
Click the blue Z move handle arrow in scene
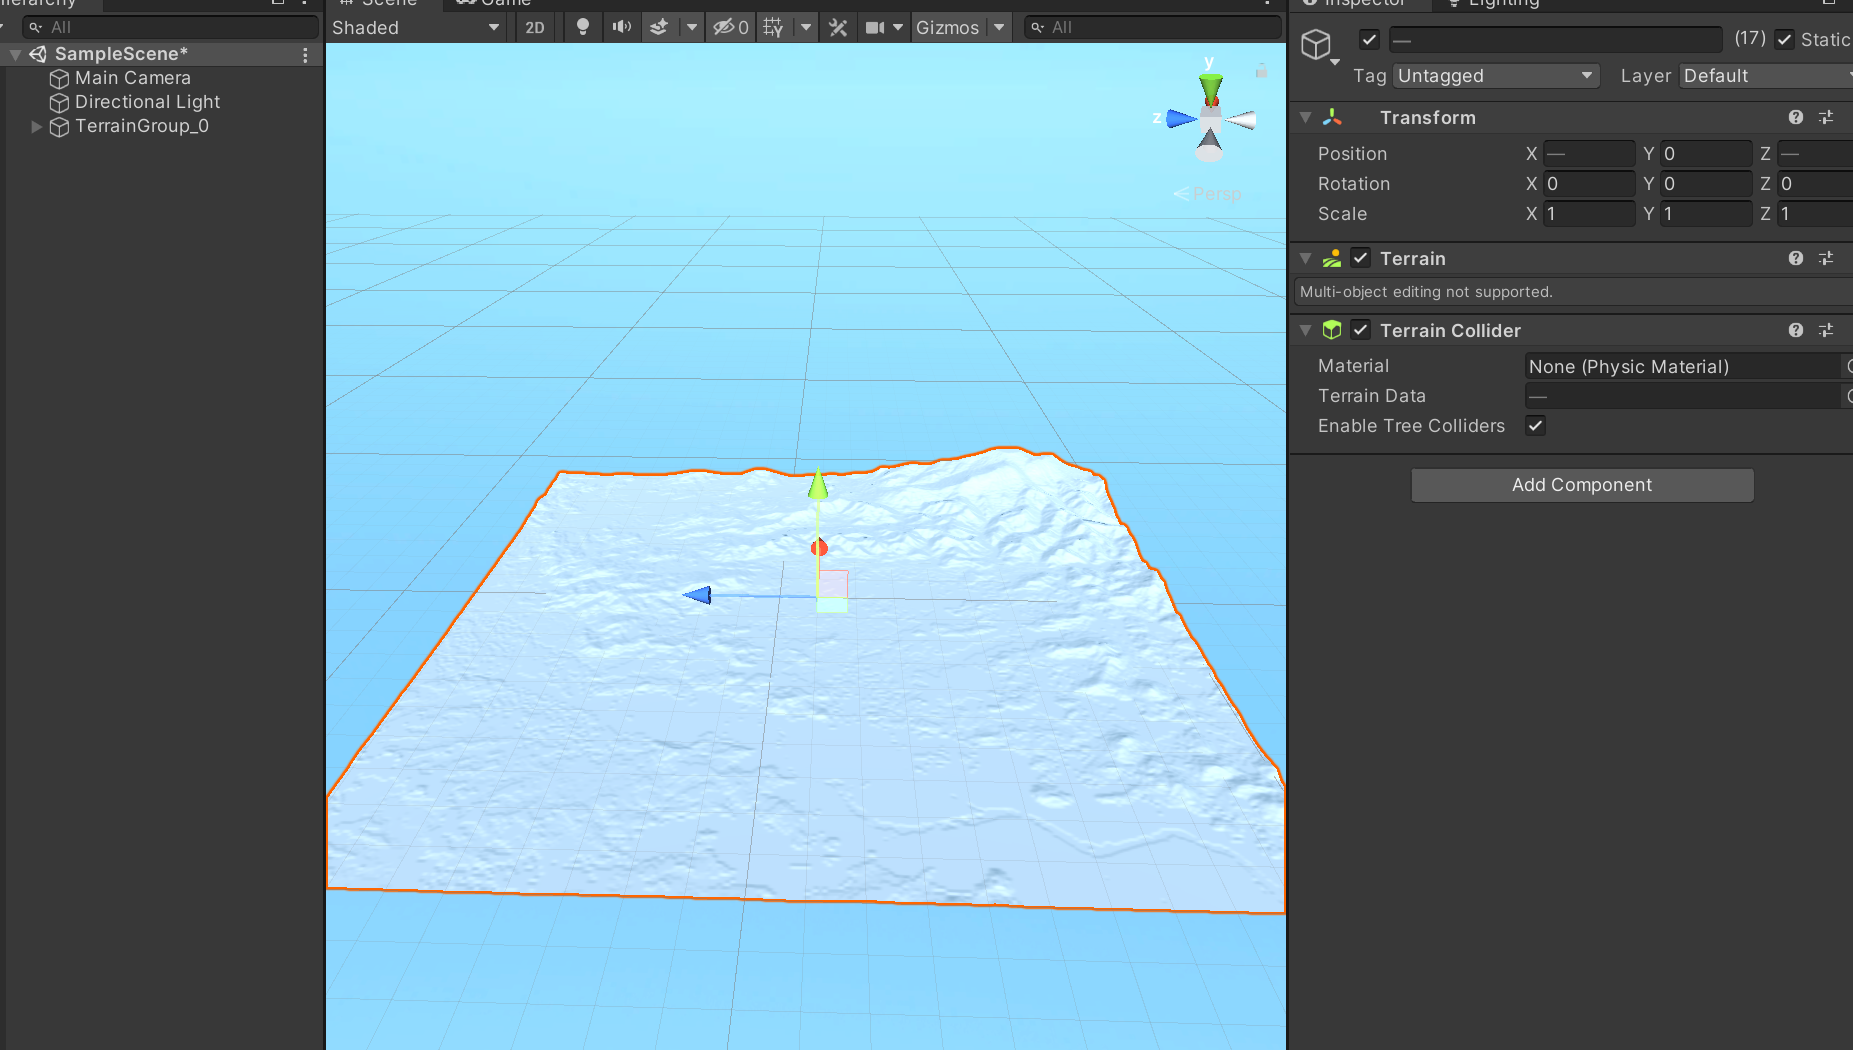point(697,595)
